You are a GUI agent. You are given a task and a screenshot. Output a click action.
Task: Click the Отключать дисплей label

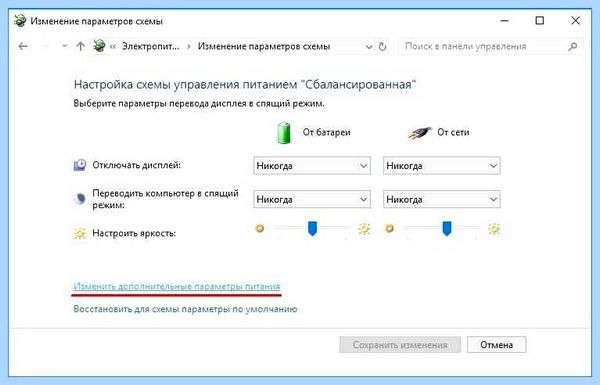pyautogui.click(x=137, y=165)
